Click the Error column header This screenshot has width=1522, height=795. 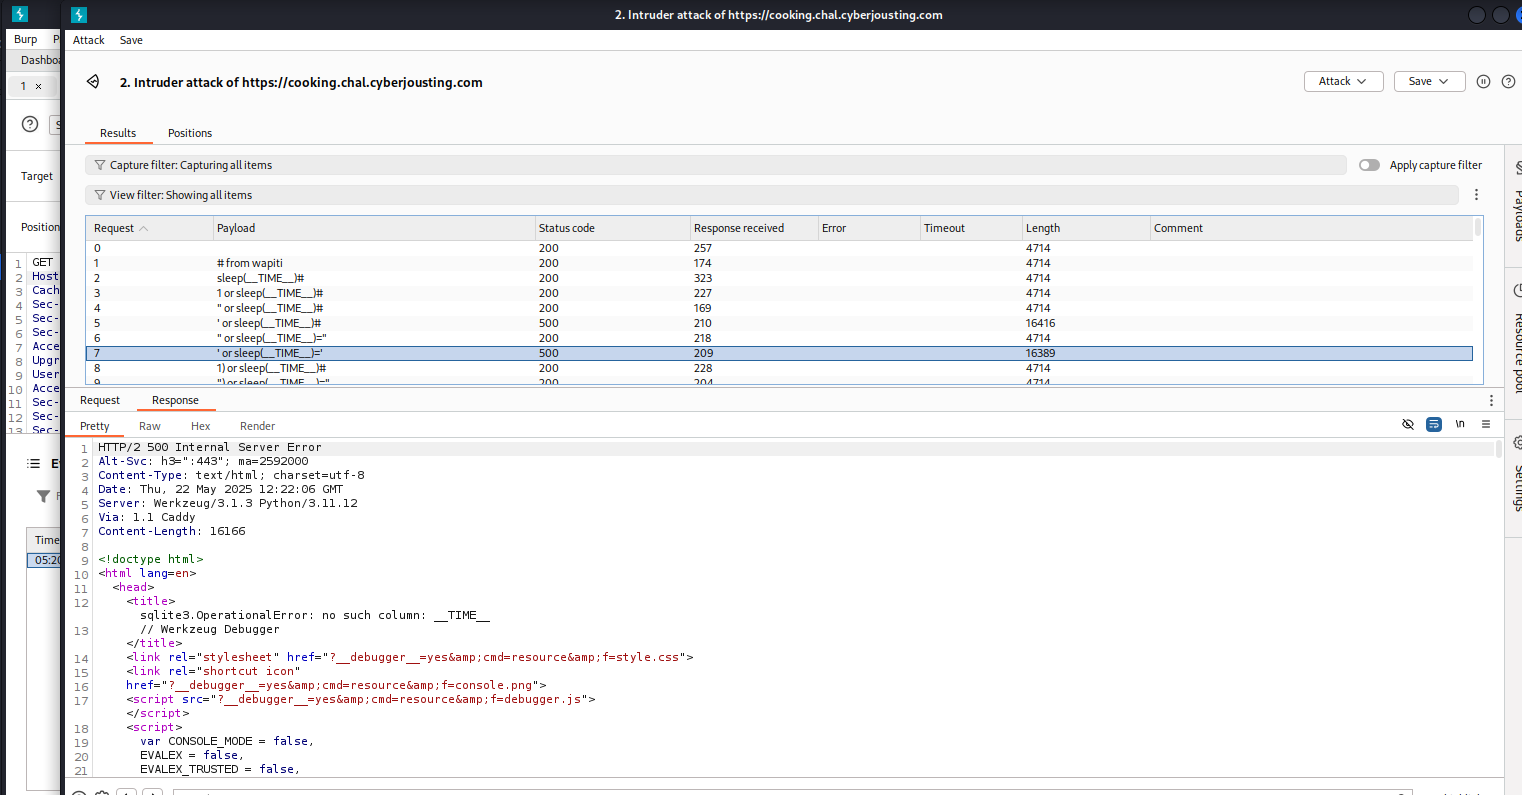click(x=868, y=228)
